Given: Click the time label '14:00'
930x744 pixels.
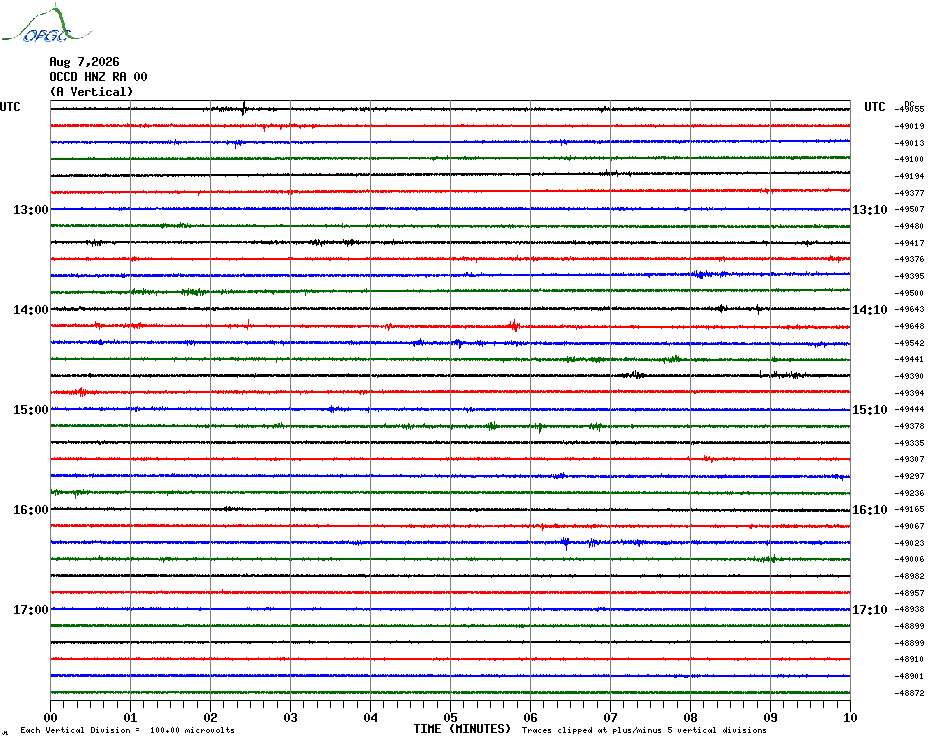Looking at the screenshot, I should [31, 310].
